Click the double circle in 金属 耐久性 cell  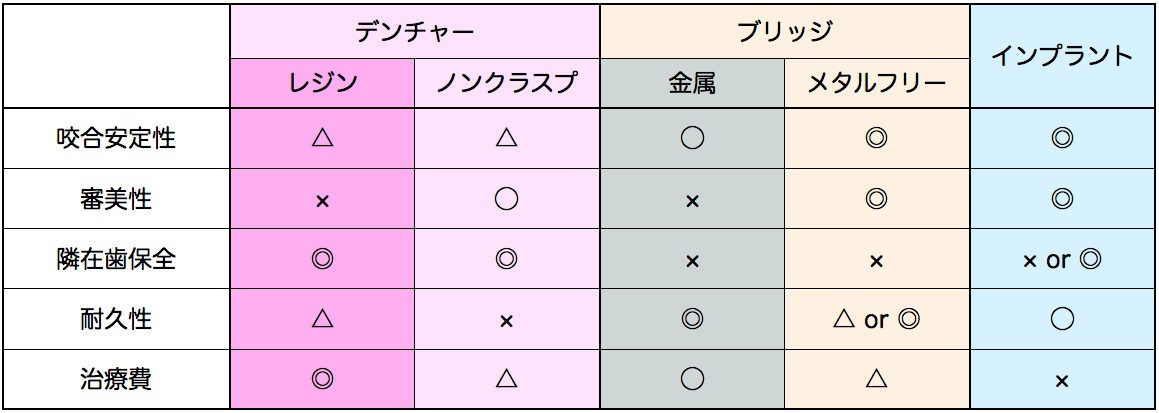[x=692, y=320]
